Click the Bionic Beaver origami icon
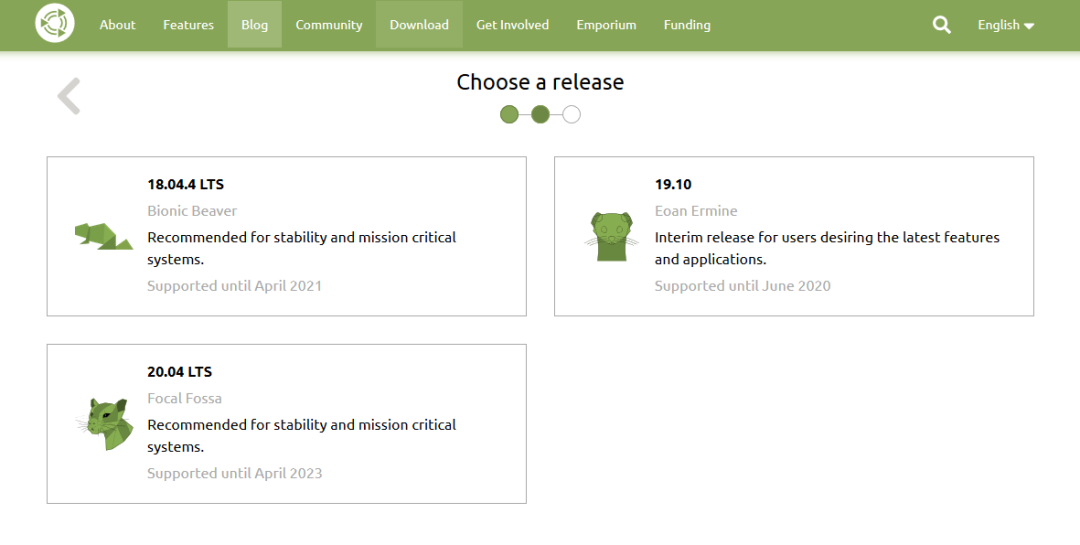This screenshot has width=1080, height=545. coord(104,236)
